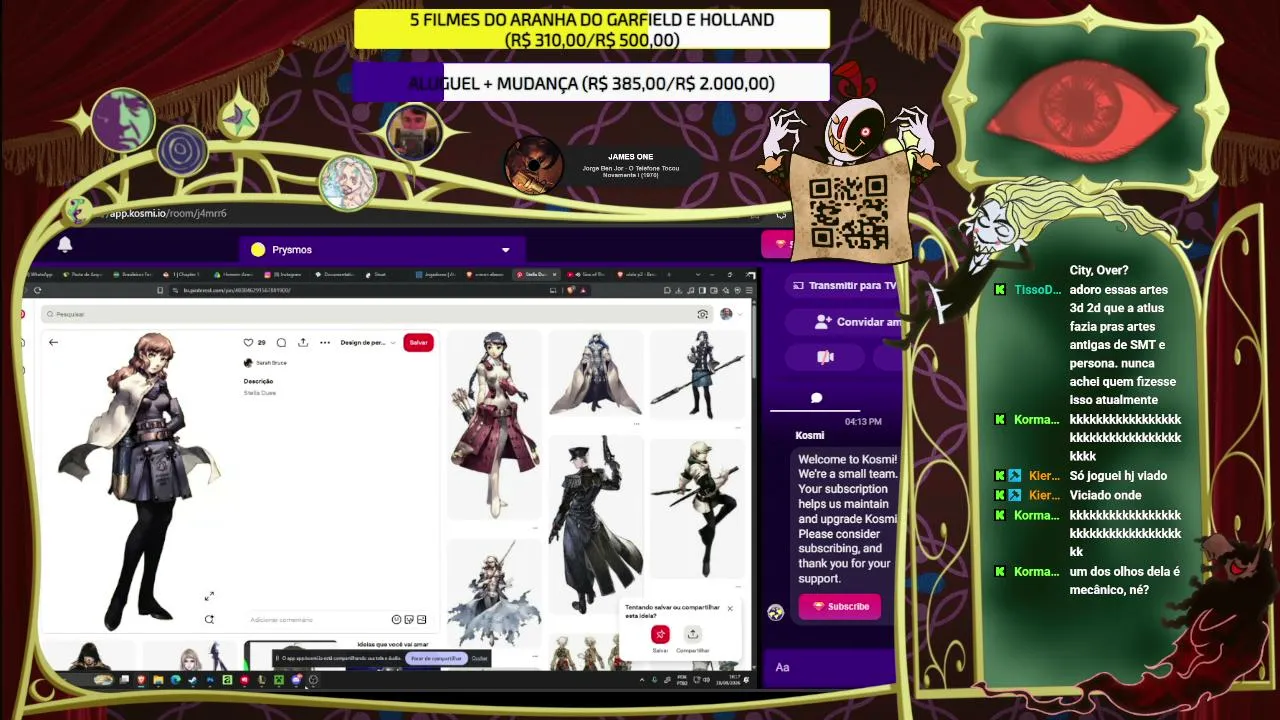Open the emoji picker in comment box

pos(397,620)
